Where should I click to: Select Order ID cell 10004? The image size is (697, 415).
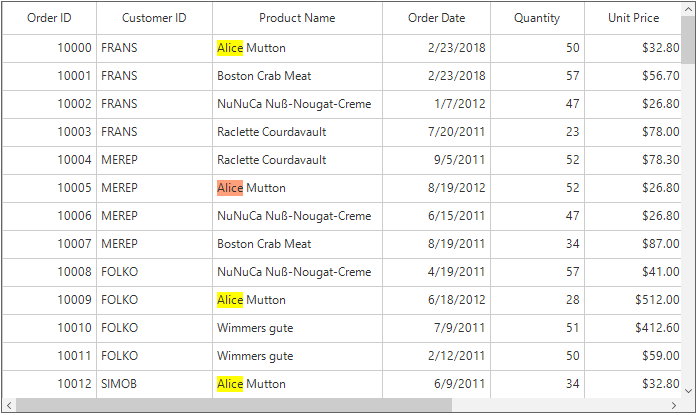pos(49,160)
